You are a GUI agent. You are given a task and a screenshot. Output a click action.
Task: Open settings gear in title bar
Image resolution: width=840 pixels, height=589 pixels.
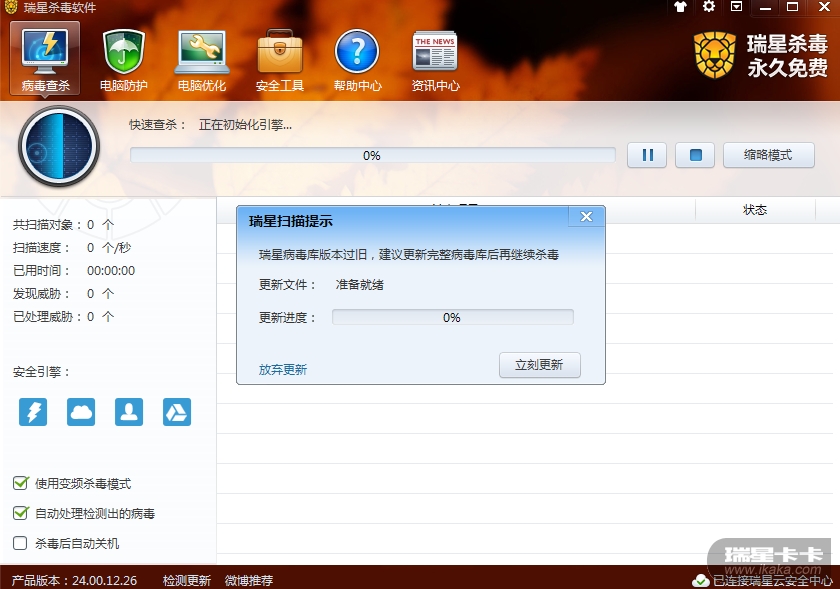(x=709, y=7)
